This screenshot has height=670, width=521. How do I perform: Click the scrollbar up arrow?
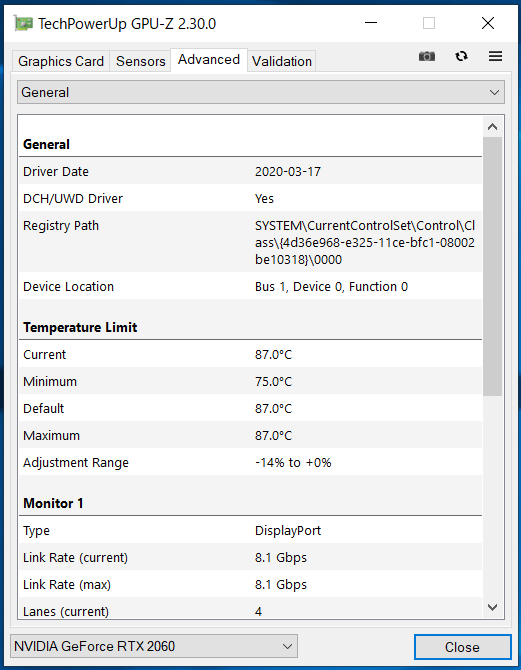492,127
